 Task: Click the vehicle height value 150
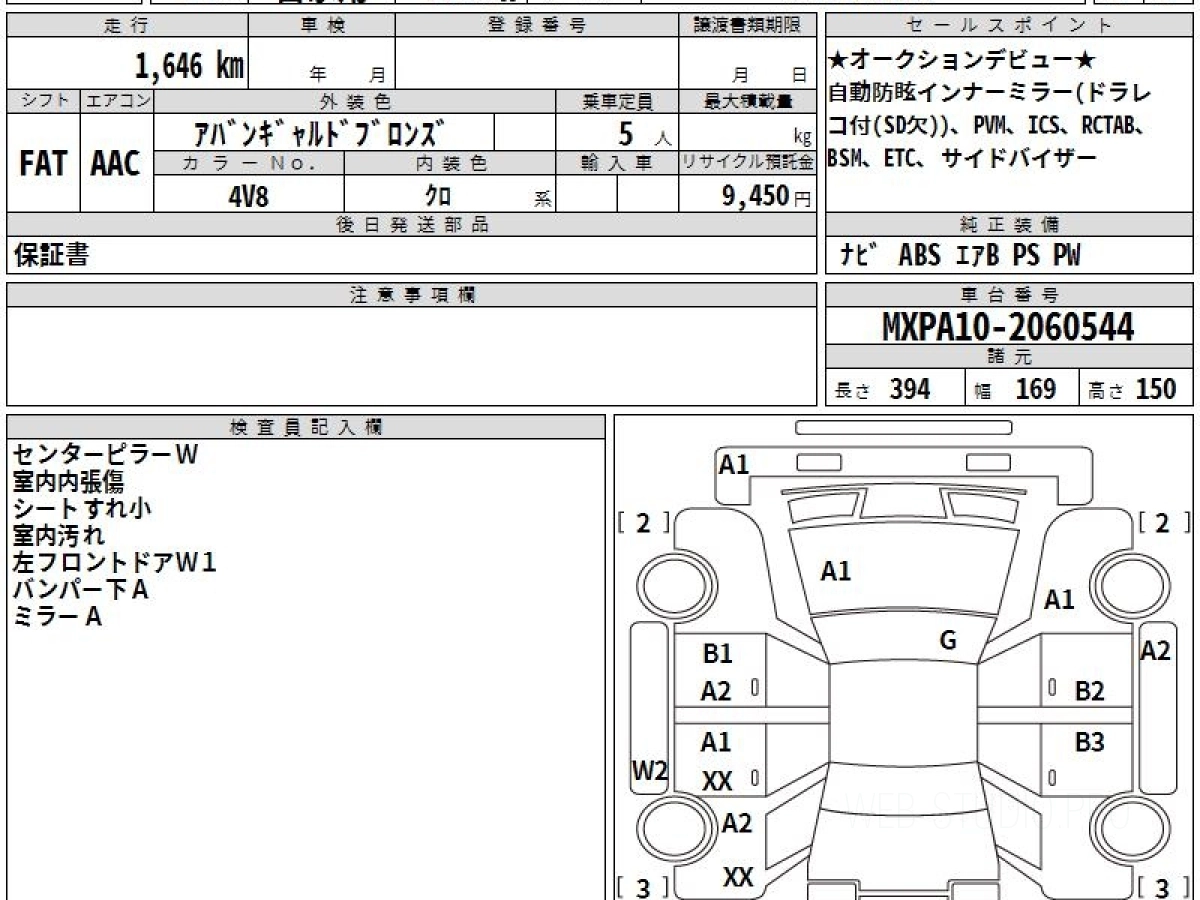point(1155,390)
